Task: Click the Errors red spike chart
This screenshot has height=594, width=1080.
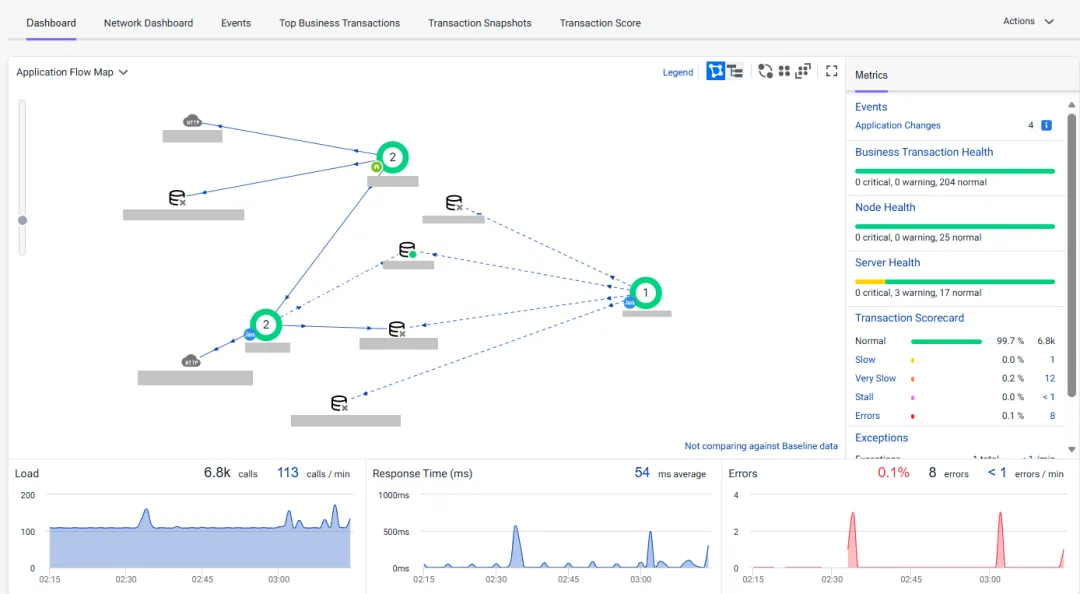Action: [x=908, y=540]
